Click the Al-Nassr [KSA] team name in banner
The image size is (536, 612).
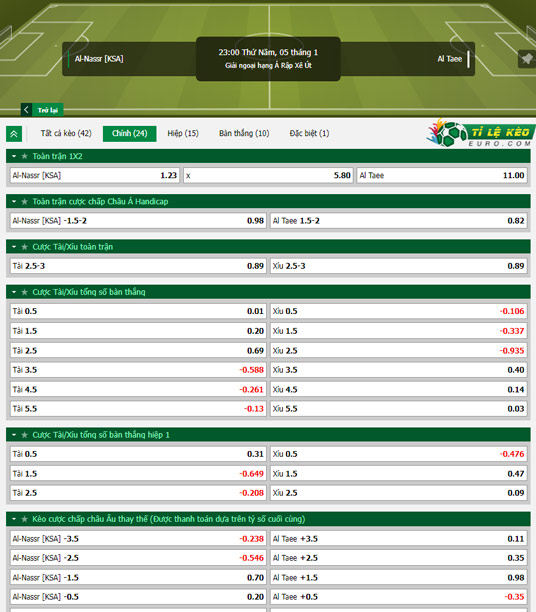click(99, 59)
